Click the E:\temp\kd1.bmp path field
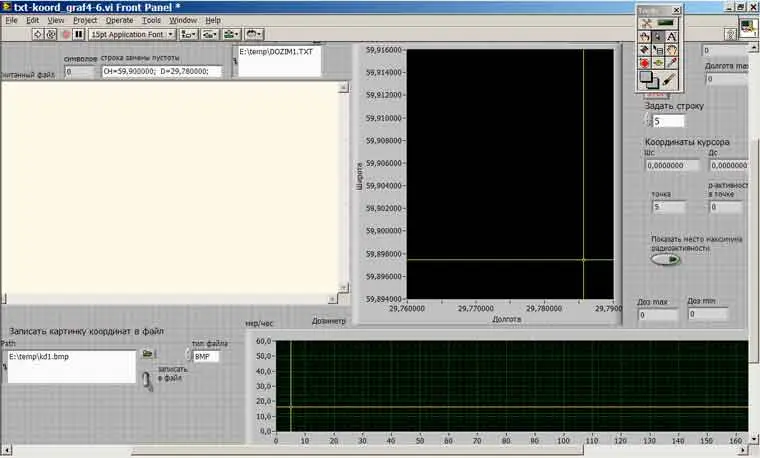 coord(69,366)
